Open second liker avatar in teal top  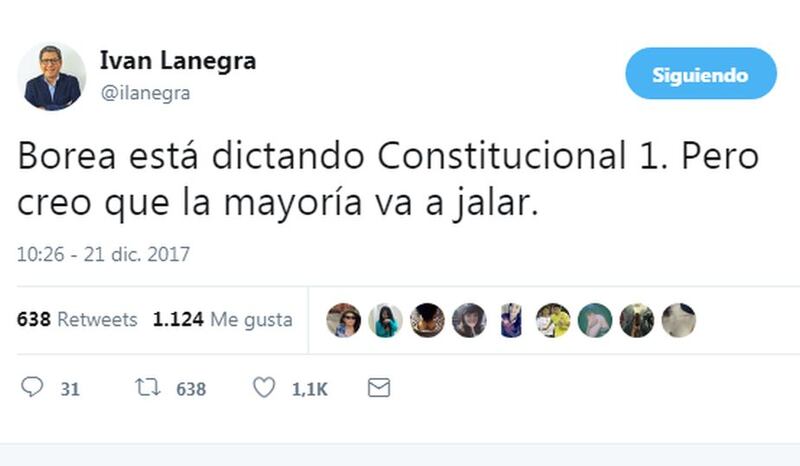pos(385,320)
